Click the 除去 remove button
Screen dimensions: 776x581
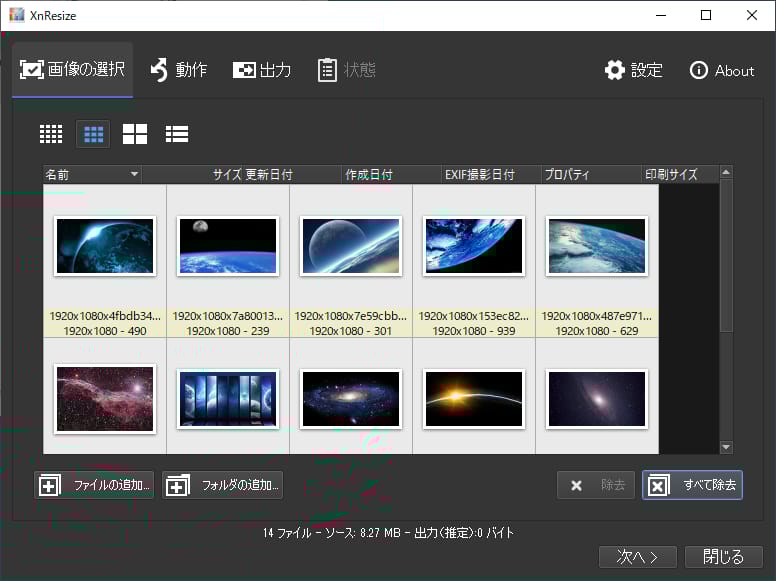pyautogui.click(x=596, y=485)
